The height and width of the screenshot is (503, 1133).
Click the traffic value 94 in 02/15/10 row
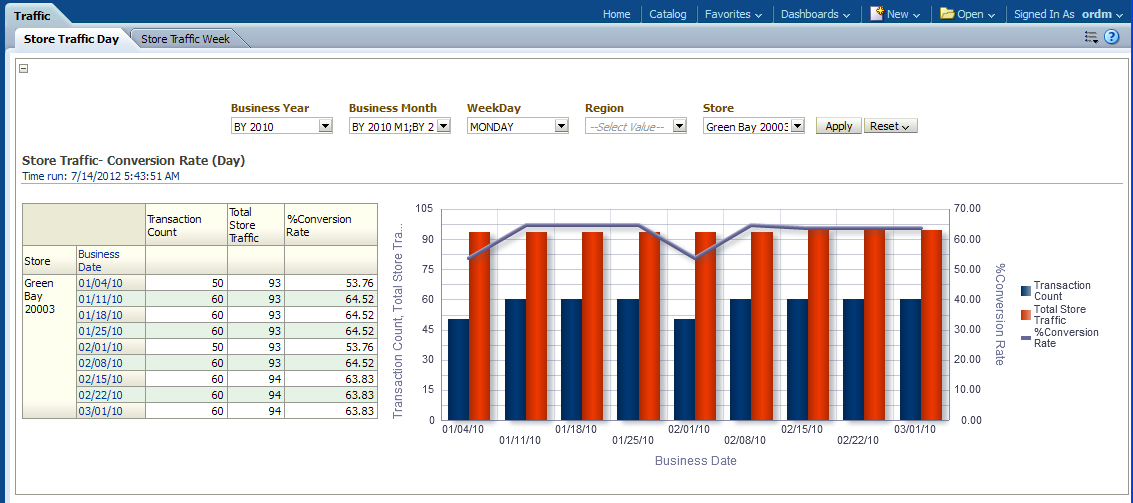coord(275,379)
